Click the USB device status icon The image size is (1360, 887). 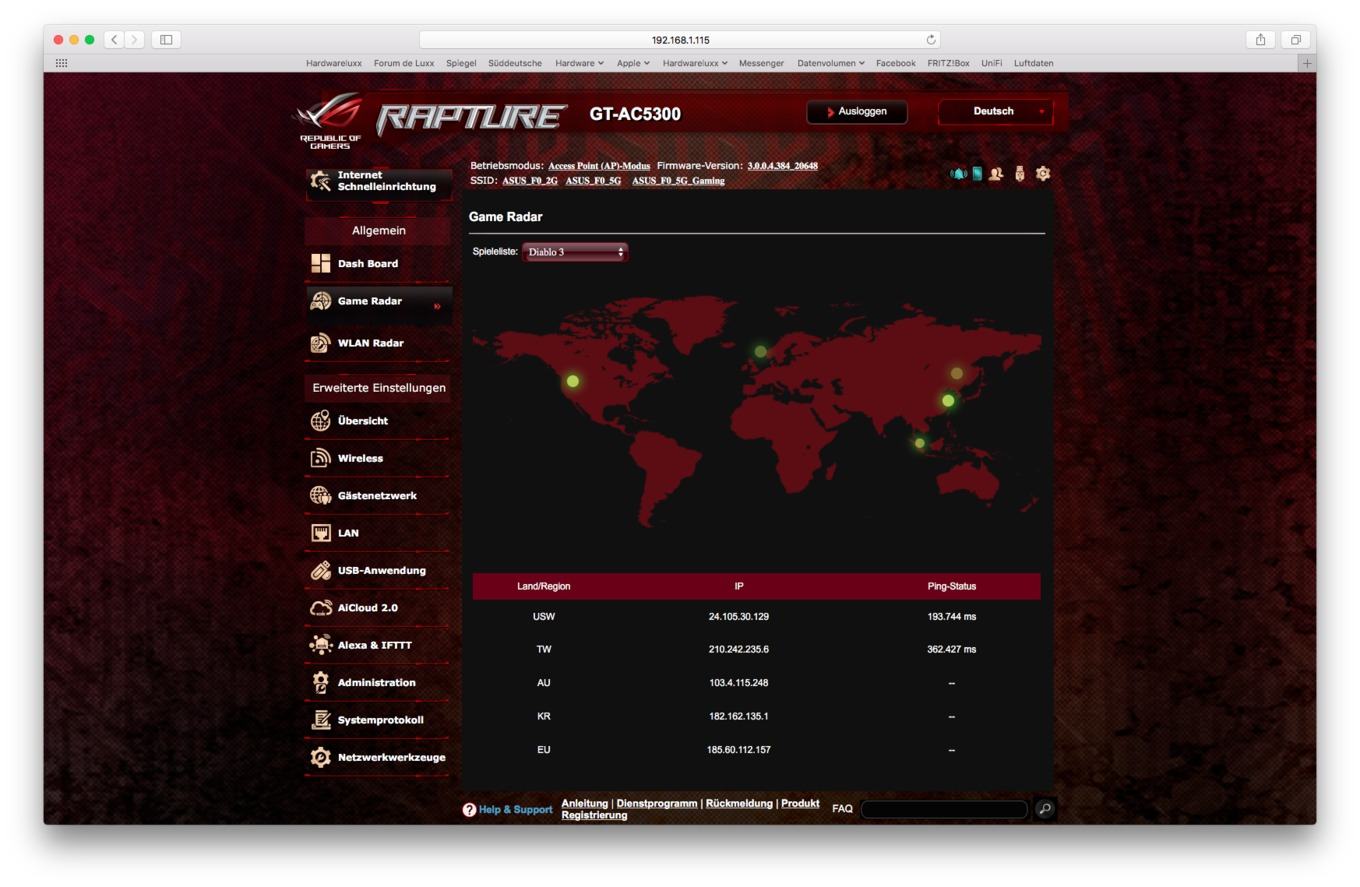point(1020,173)
